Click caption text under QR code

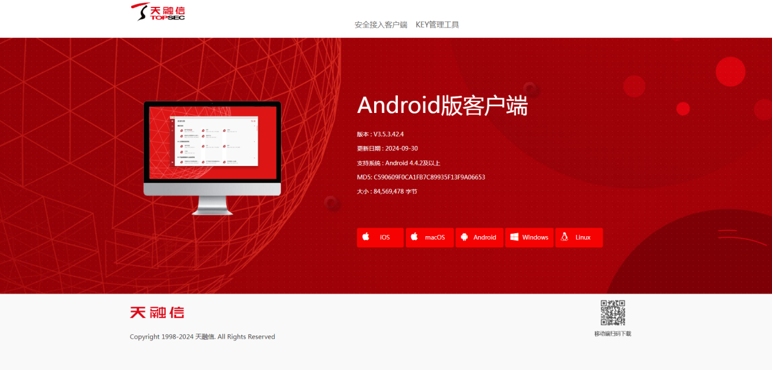613,334
